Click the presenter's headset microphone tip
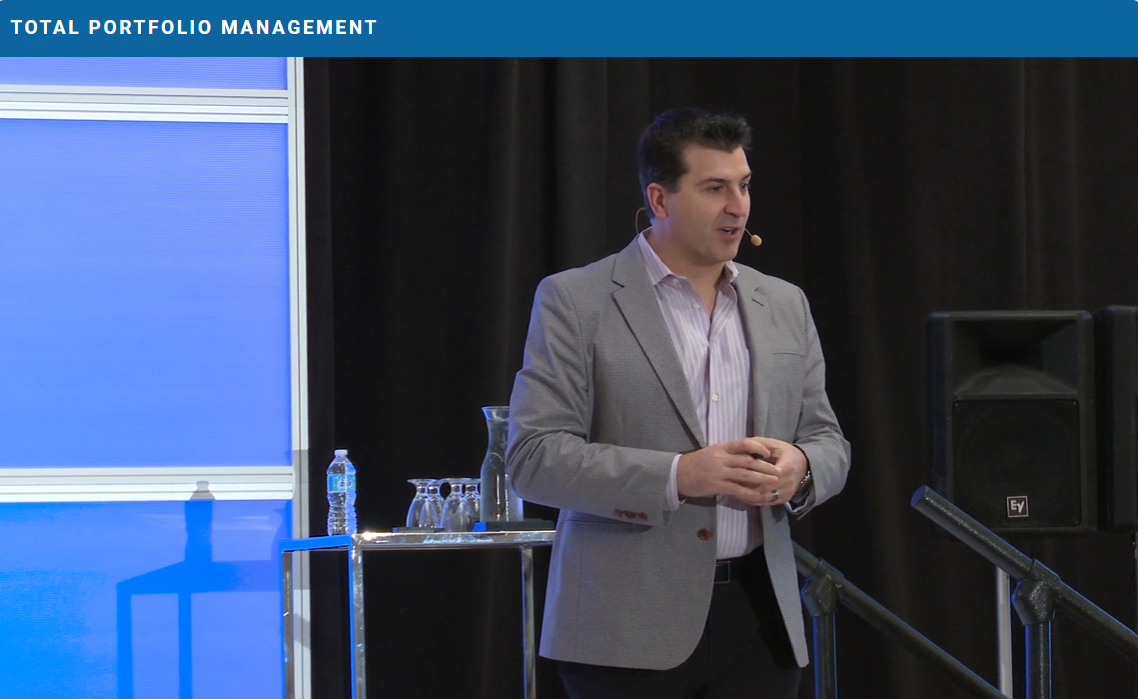The height and width of the screenshot is (699, 1138). point(755,239)
